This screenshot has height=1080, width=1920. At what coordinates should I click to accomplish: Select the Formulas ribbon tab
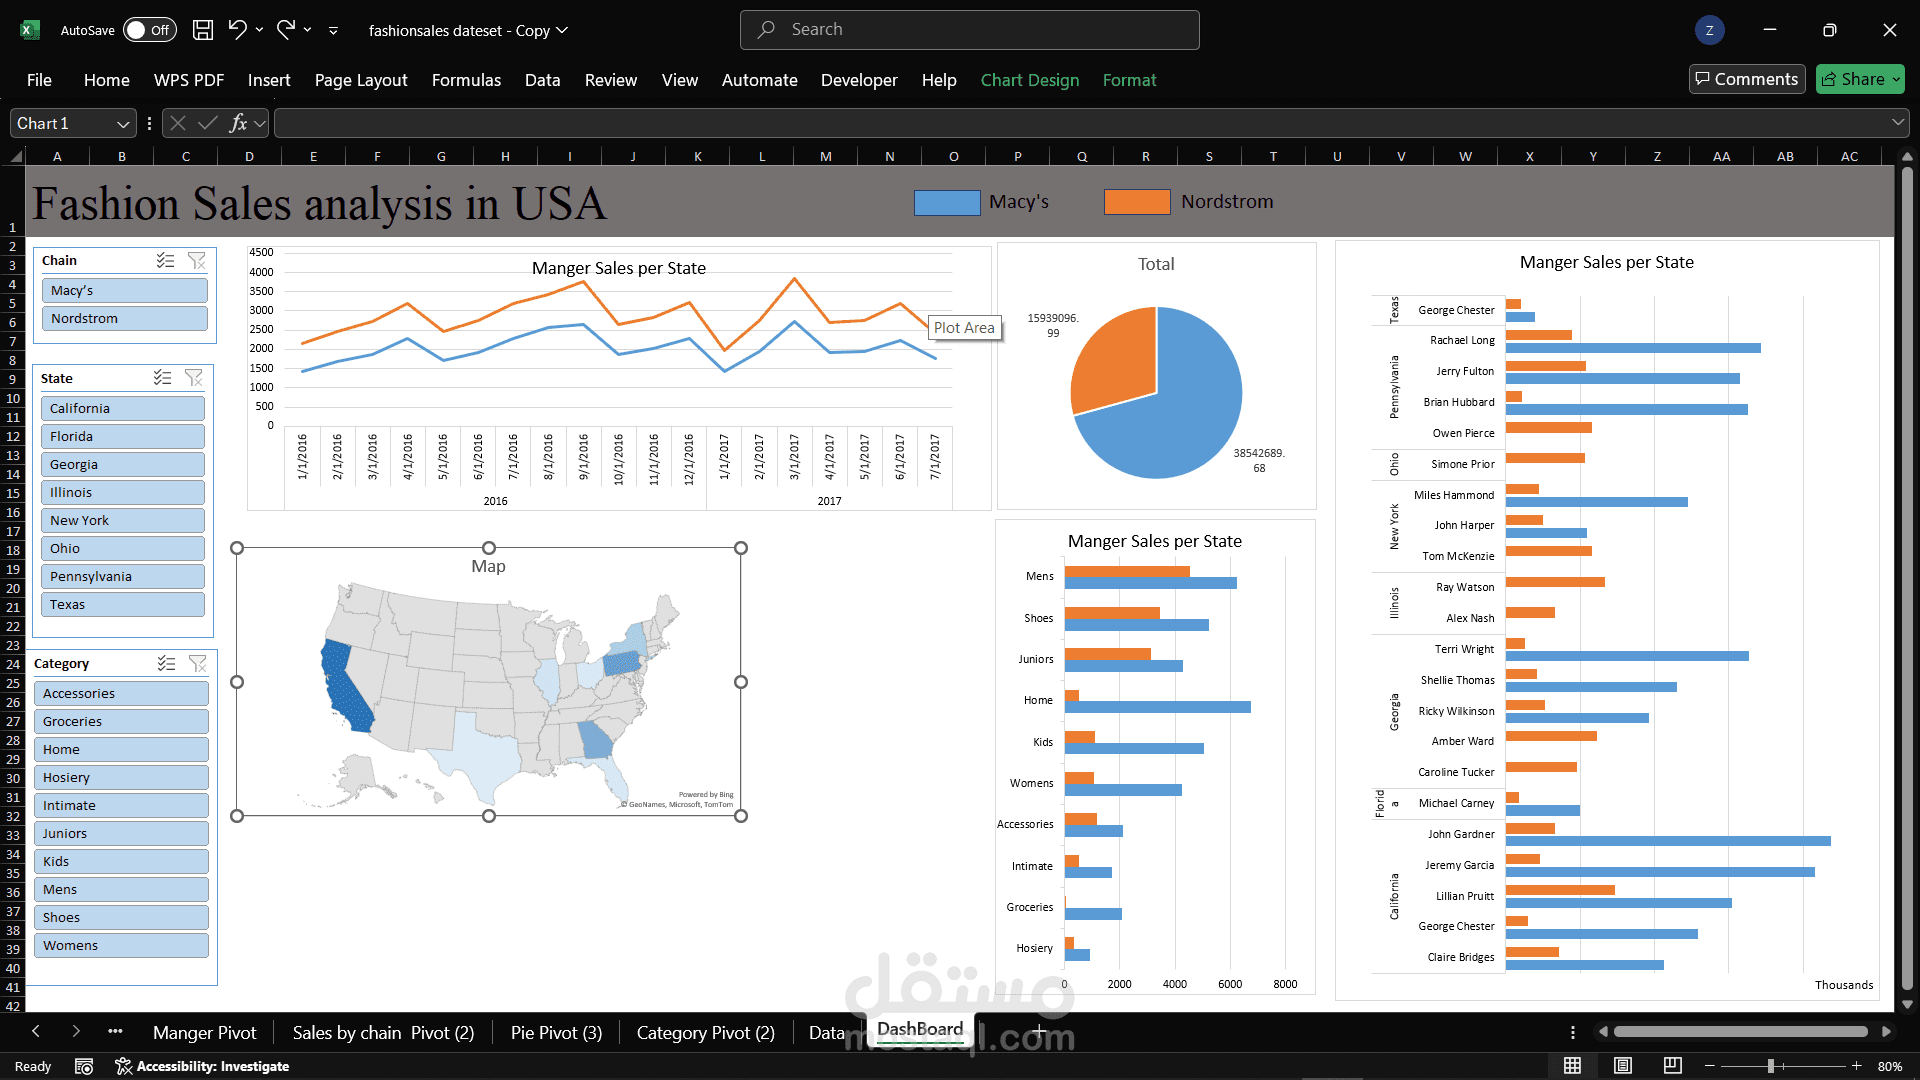pos(466,80)
